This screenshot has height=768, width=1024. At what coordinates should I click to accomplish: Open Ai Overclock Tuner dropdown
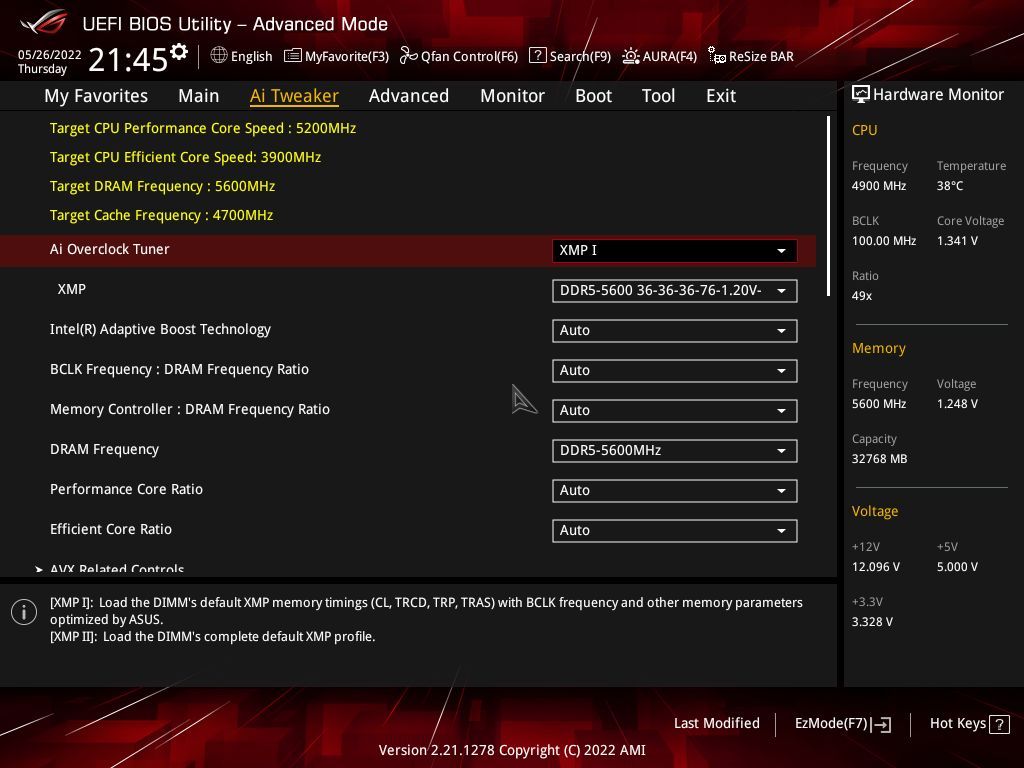click(674, 251)
